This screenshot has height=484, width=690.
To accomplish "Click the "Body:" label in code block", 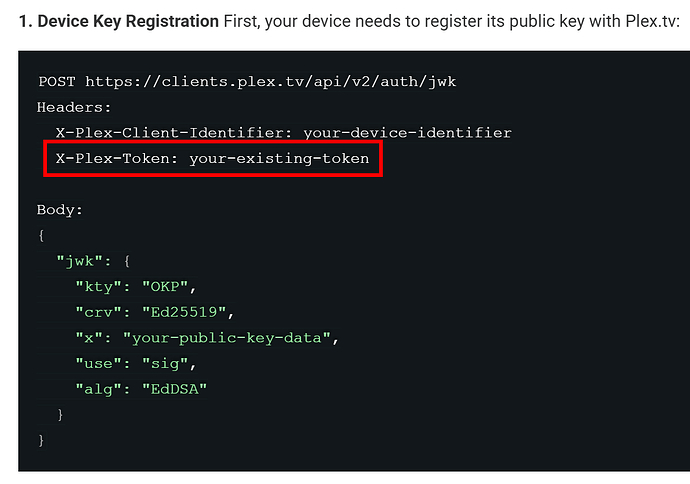I will [61, 210].
